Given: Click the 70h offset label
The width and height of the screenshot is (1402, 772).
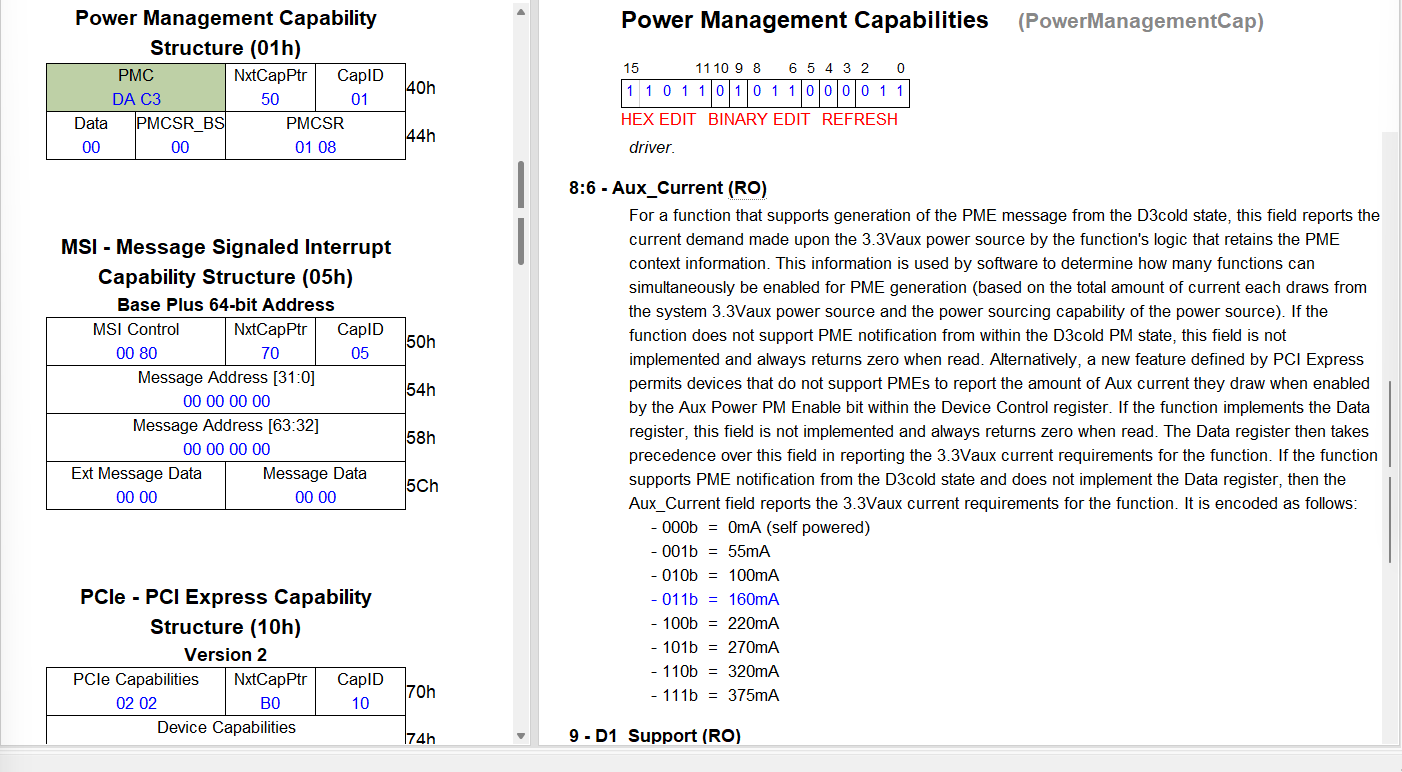Looking at the screenshot, I should [x=421, y=692].
